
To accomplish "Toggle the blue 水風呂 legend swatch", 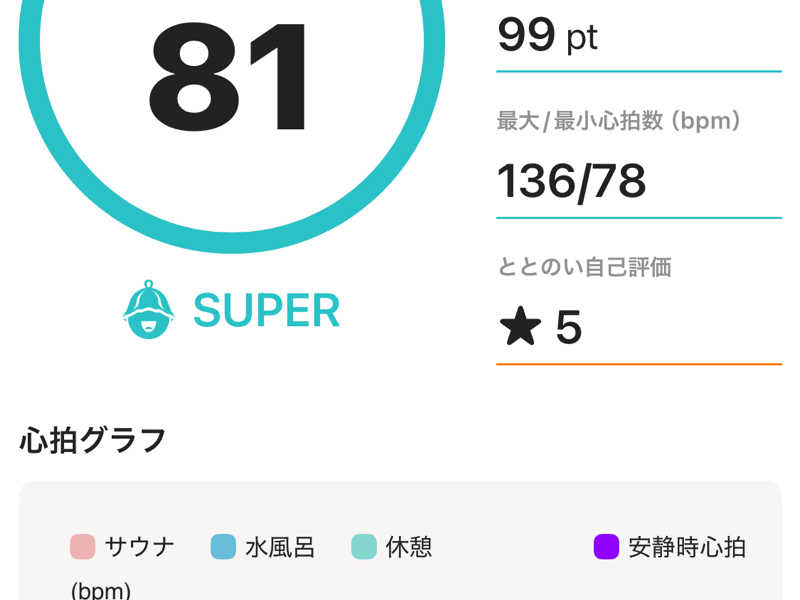I will click(223, 547).
